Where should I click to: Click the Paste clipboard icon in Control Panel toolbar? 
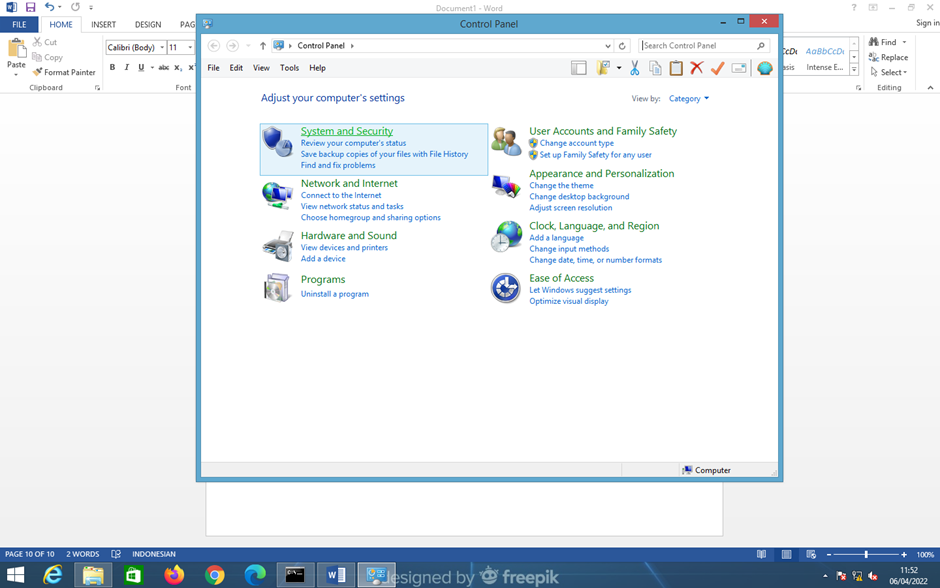[676, 68]
